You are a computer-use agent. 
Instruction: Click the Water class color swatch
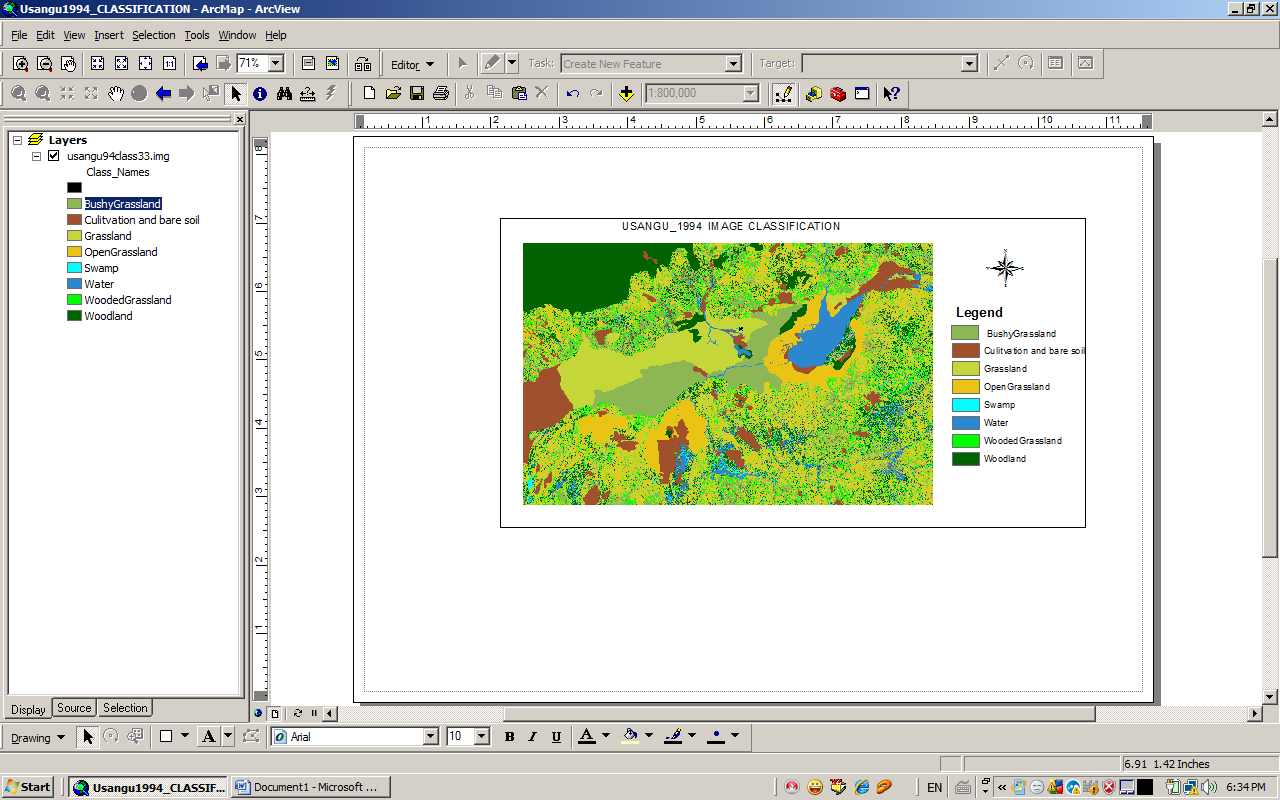(x=74, y=284)
